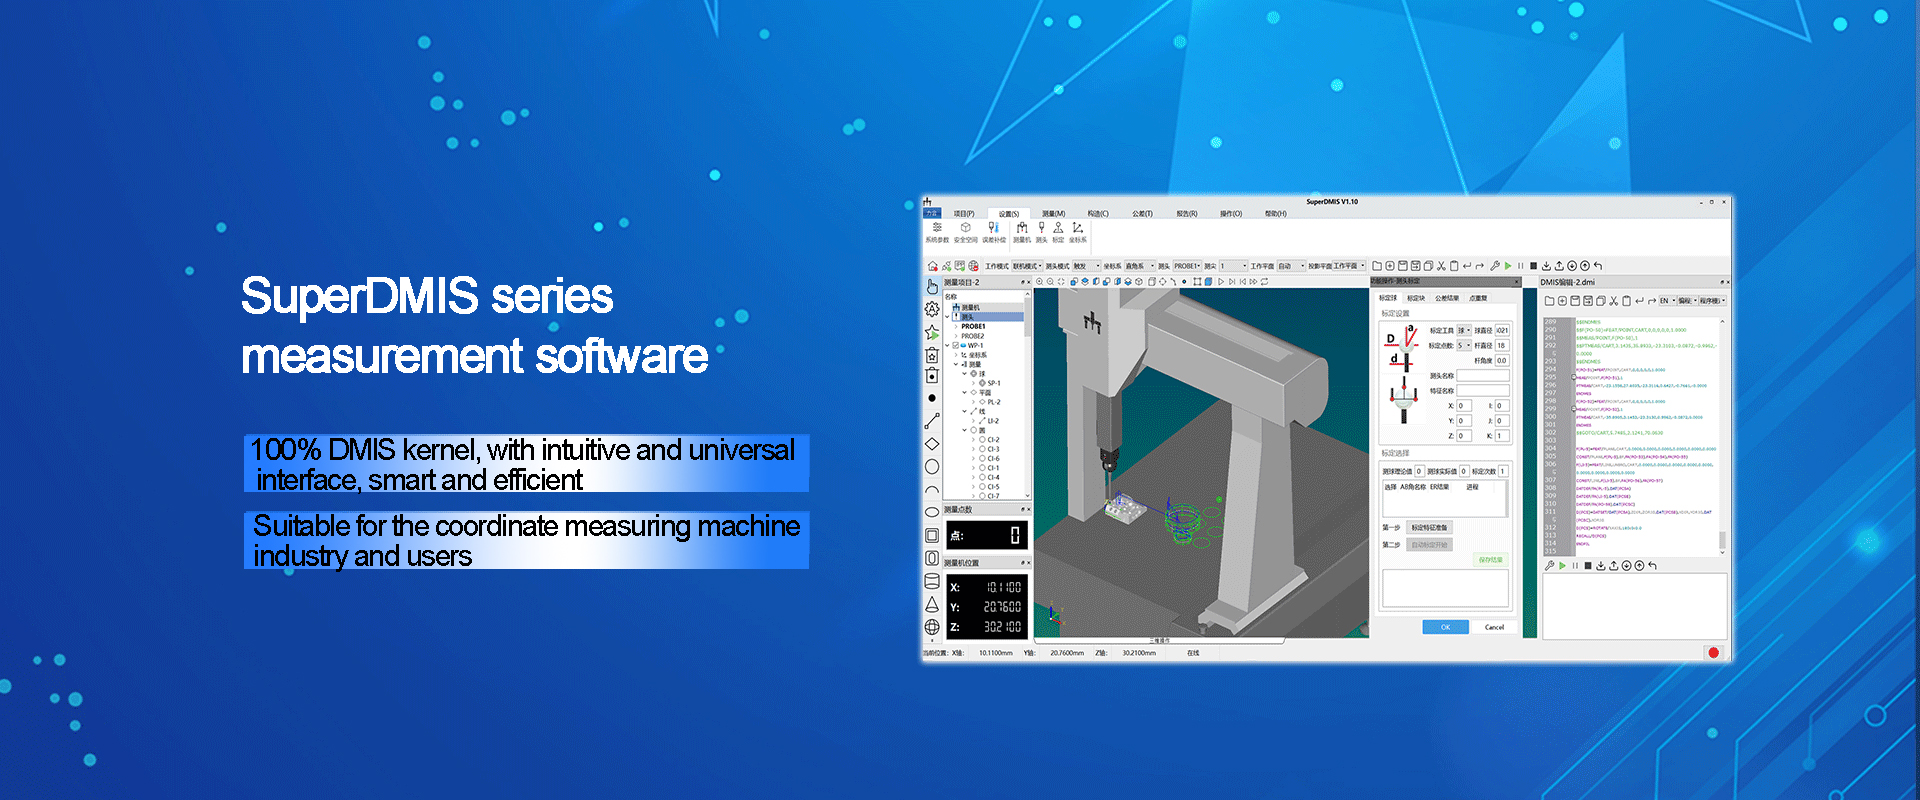Click the 标定特征准备 step one button
Image resolution: width=1920 pixels, height=800 pixels.
[x=1429, y=527]
